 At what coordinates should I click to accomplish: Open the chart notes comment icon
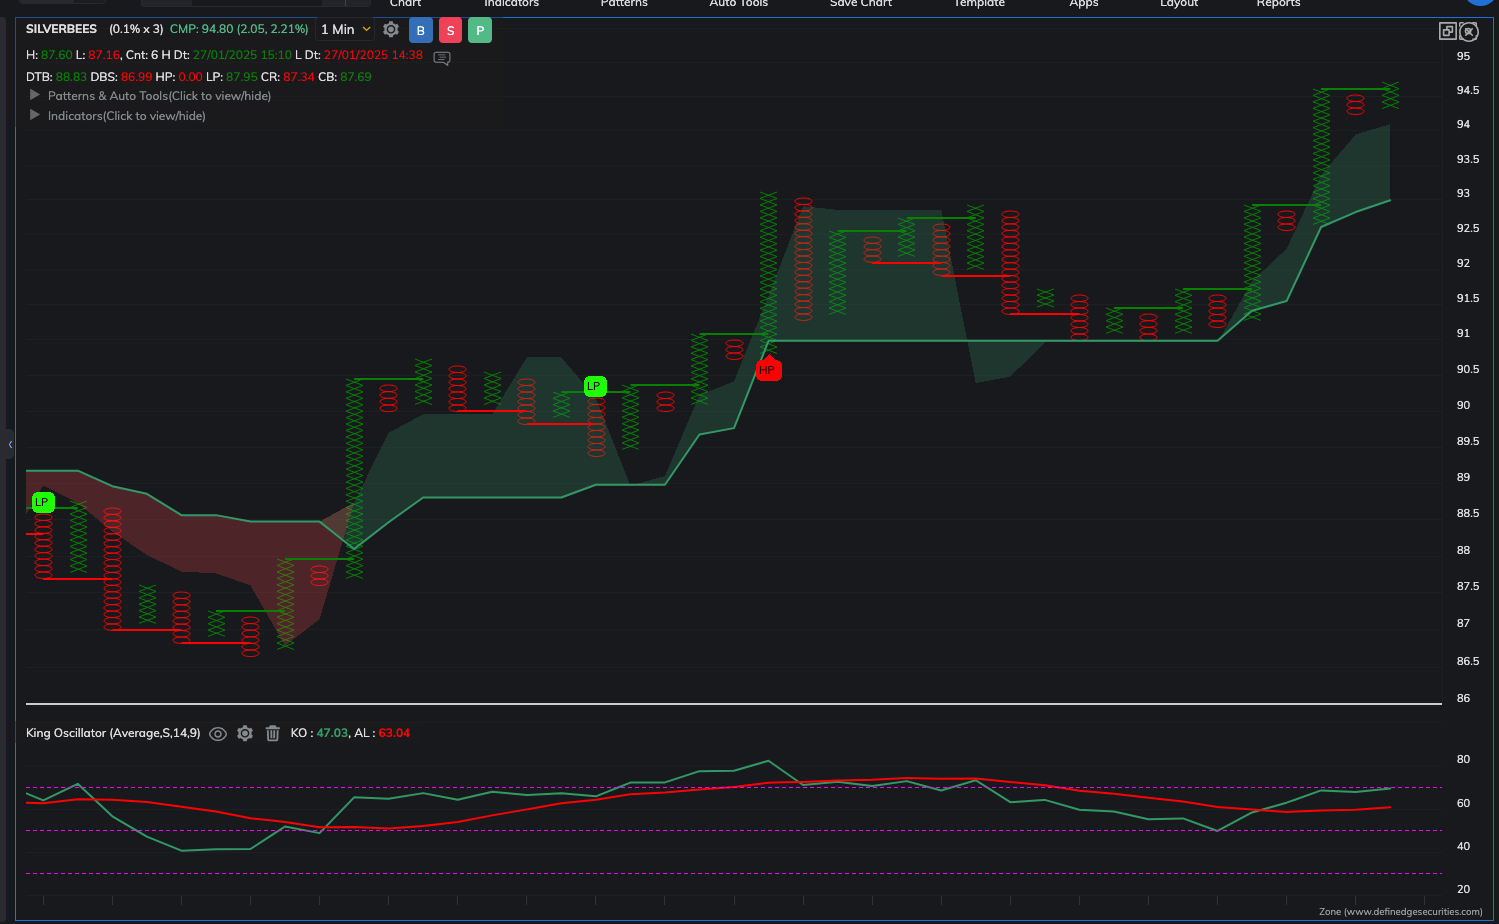pos(442,58)
